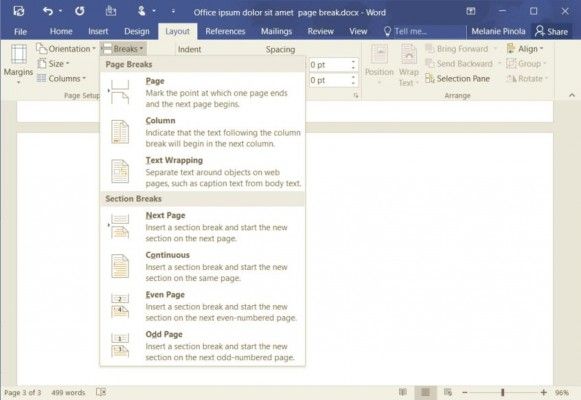Click the touch/mouse mode icon
The width and height of the screenshot is (581, 400).
click(142, 11)
